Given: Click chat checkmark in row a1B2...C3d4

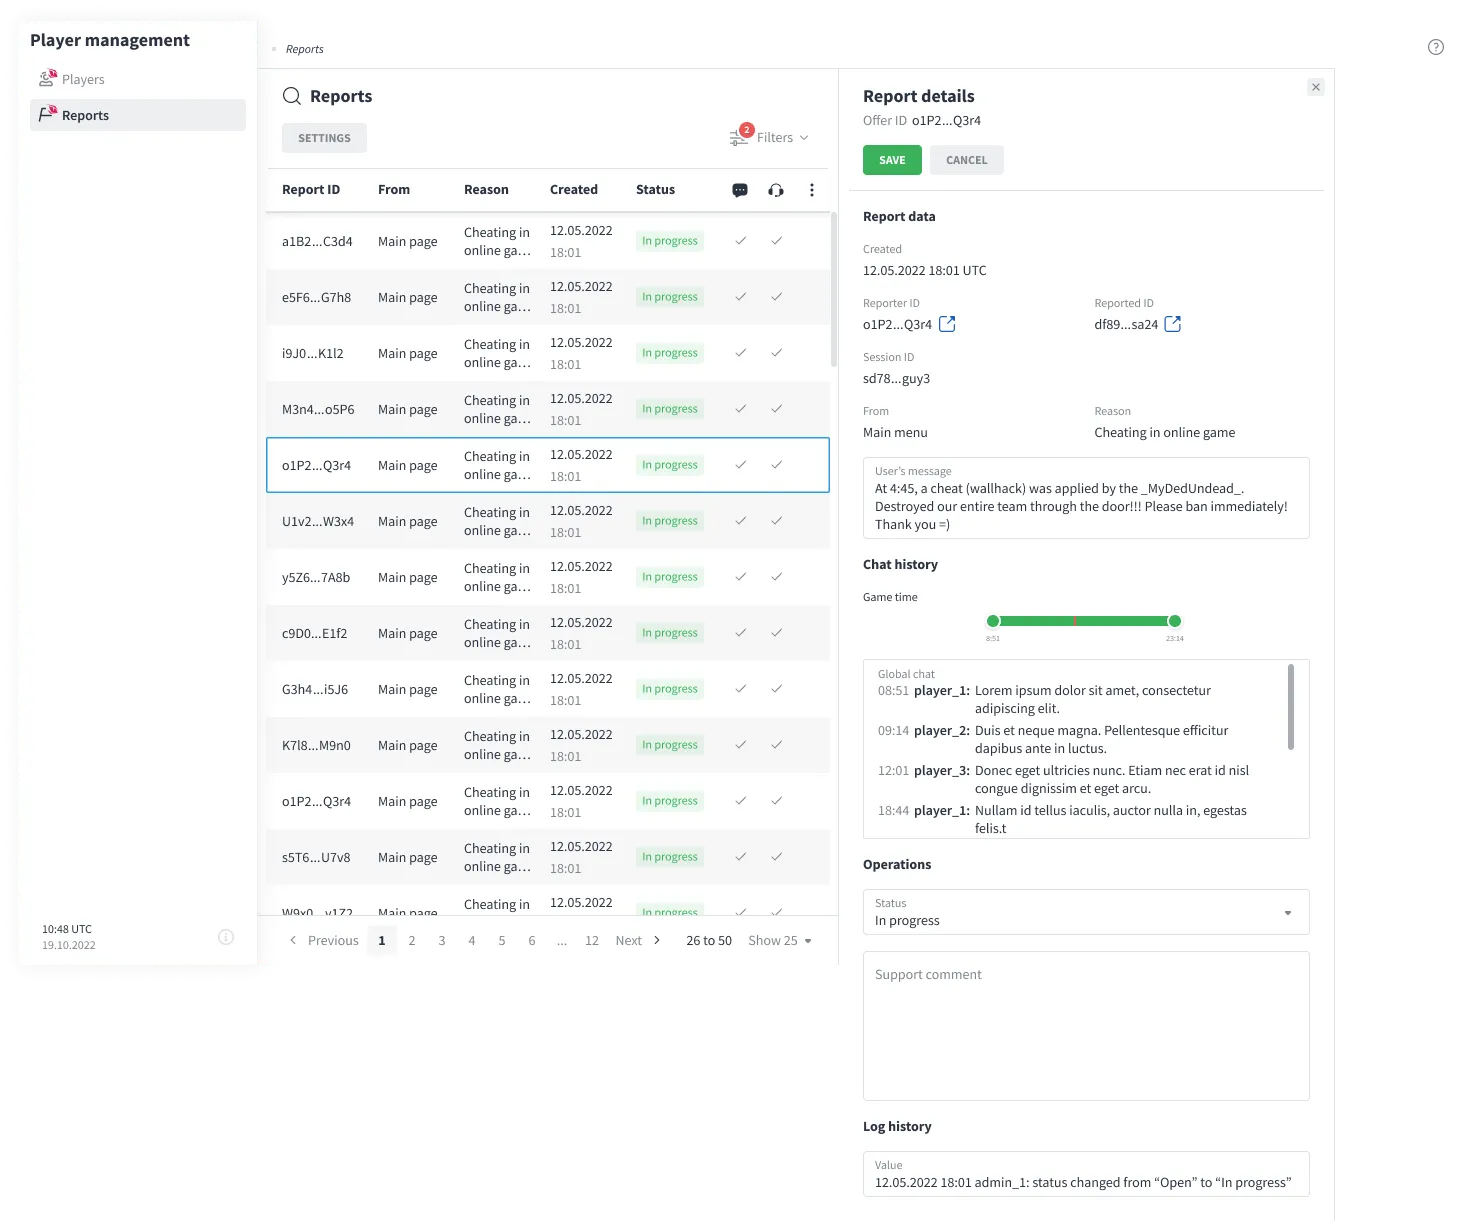Looking at the screenshot, I should (x=740, y=241).
